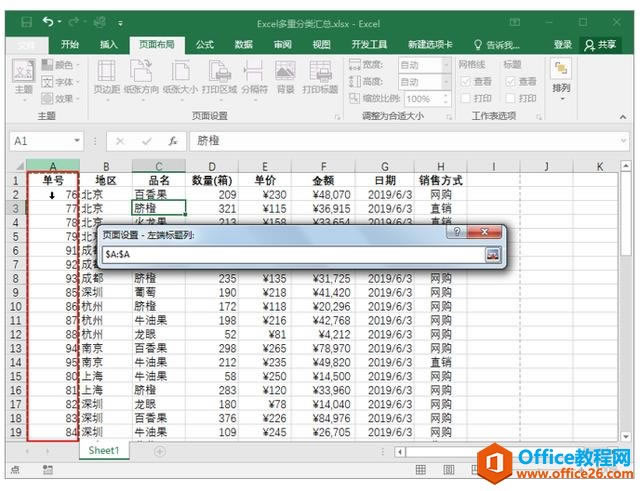Click the Share (共享) button
Viewport: 640px width, 491px height.
coord(600,45)
